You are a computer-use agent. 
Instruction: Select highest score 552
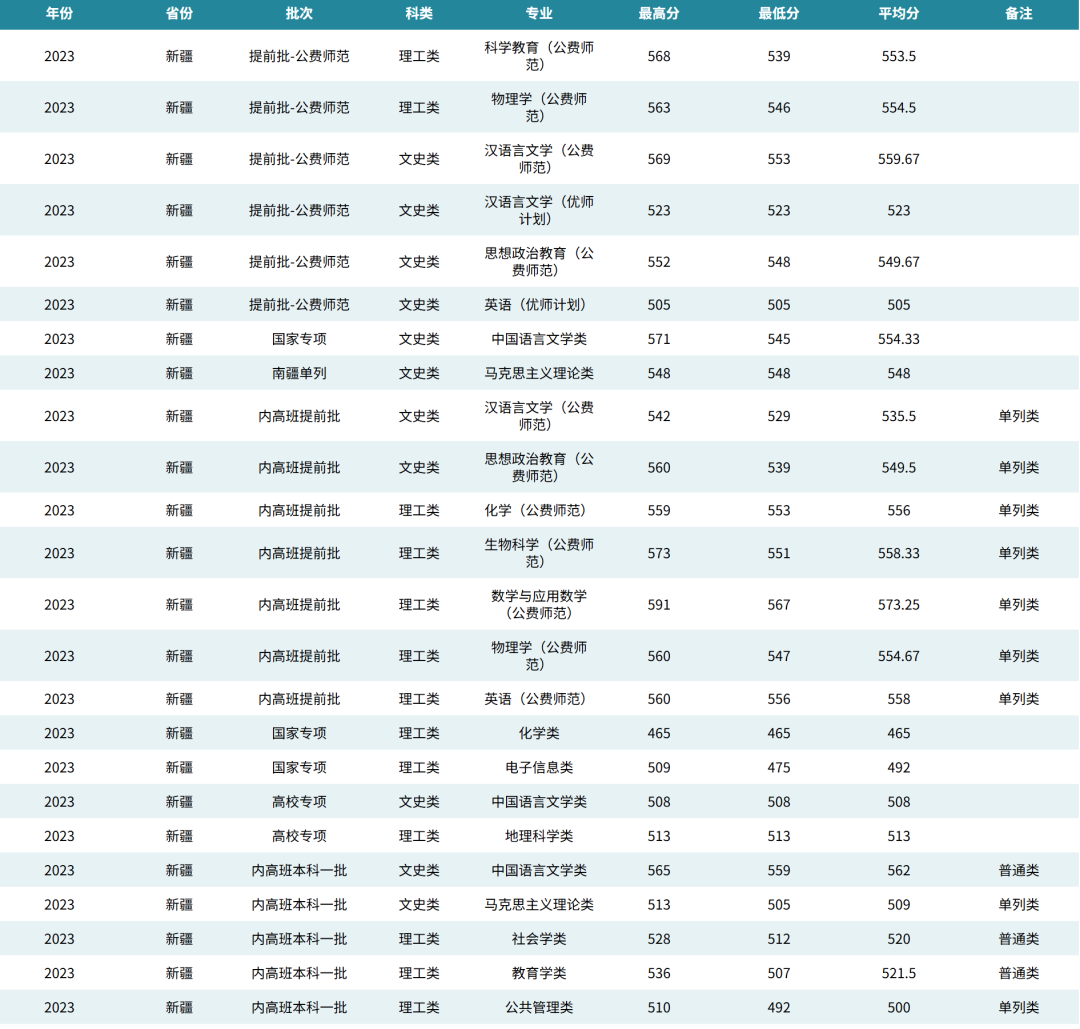point(658,262)
